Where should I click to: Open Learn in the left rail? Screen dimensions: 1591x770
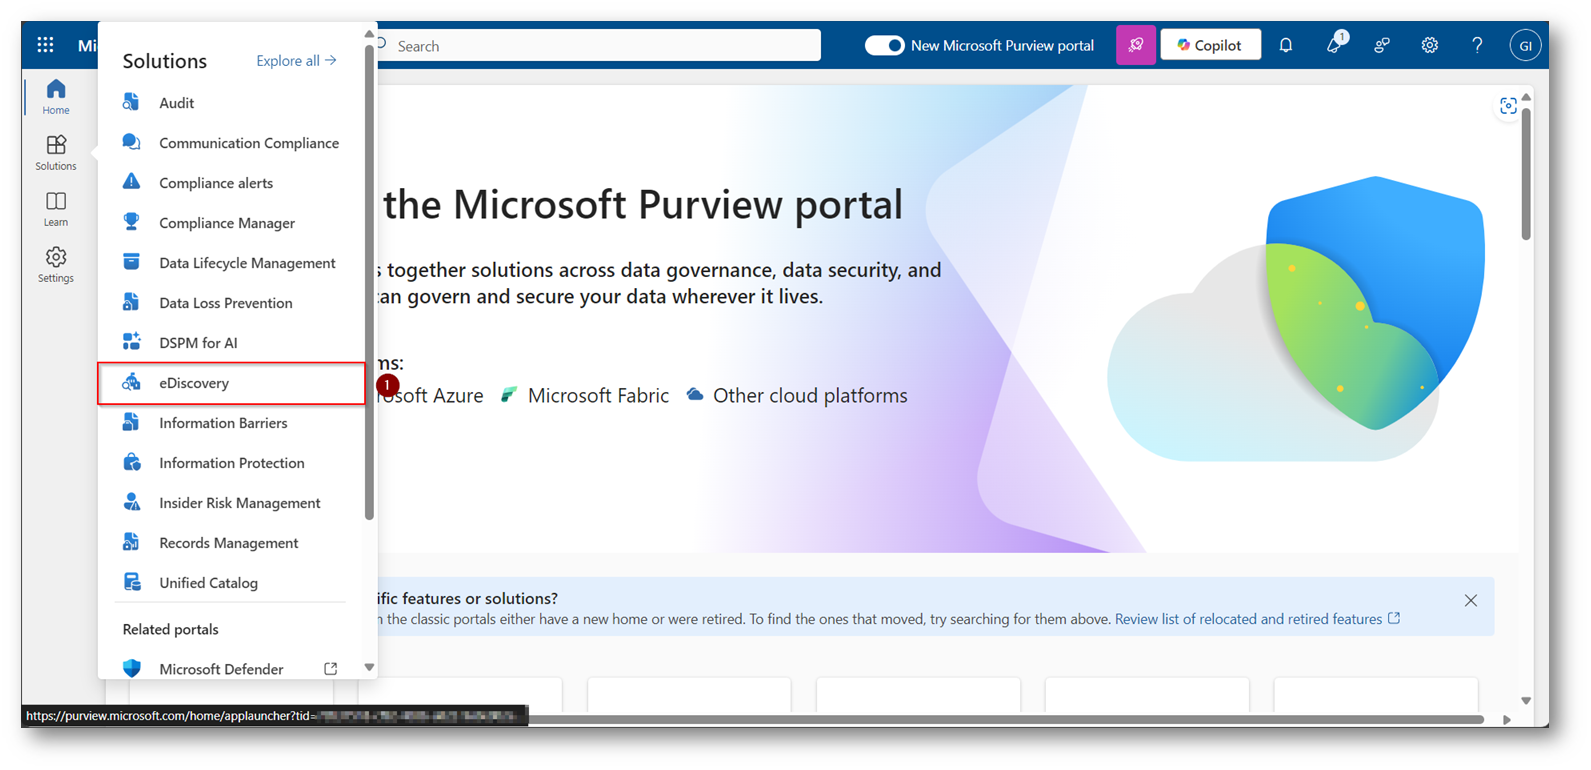(56, 209)
